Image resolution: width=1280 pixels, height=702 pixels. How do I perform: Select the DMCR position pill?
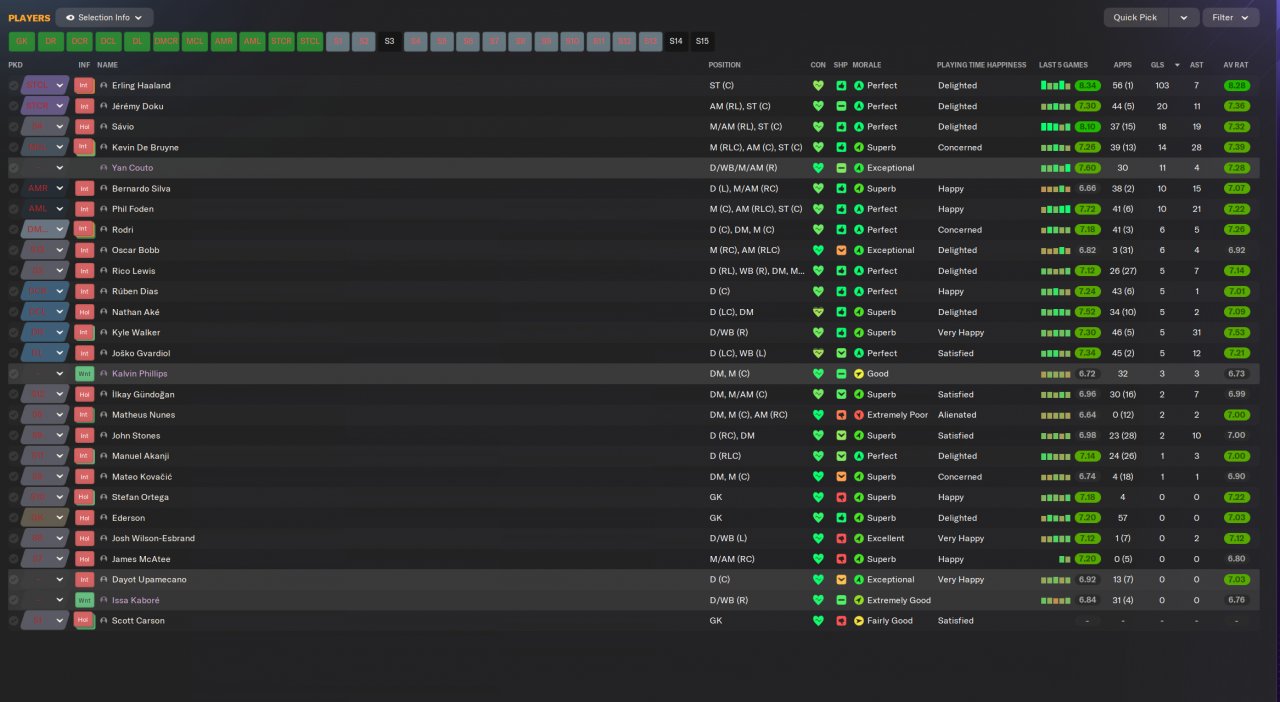(x=166, y=41)
